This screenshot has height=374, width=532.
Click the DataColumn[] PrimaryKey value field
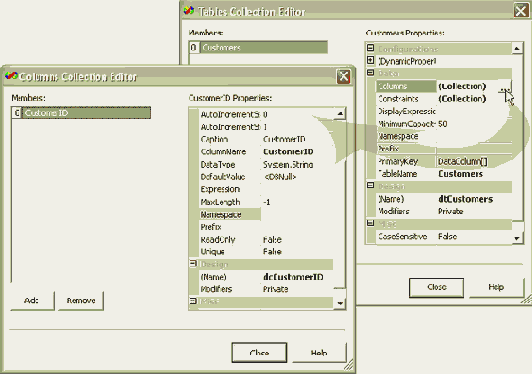point(474,162)
